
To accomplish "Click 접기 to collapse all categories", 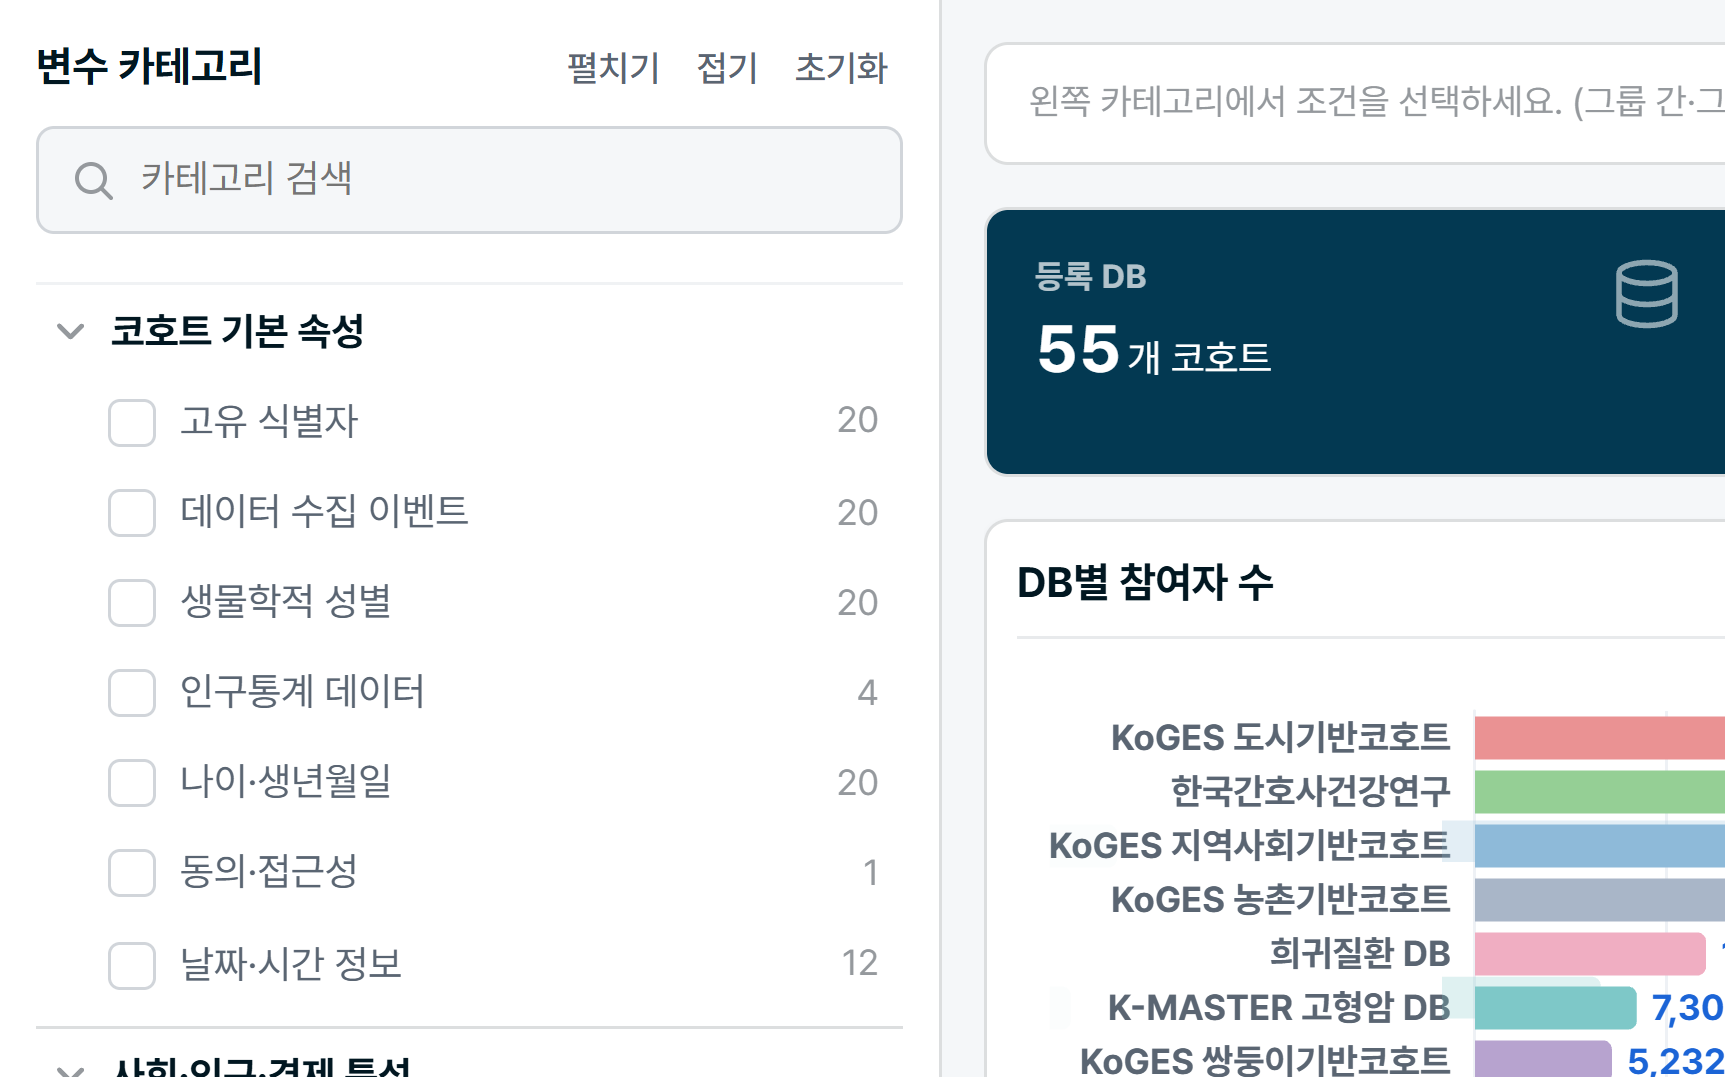I will tap(727, 68).
